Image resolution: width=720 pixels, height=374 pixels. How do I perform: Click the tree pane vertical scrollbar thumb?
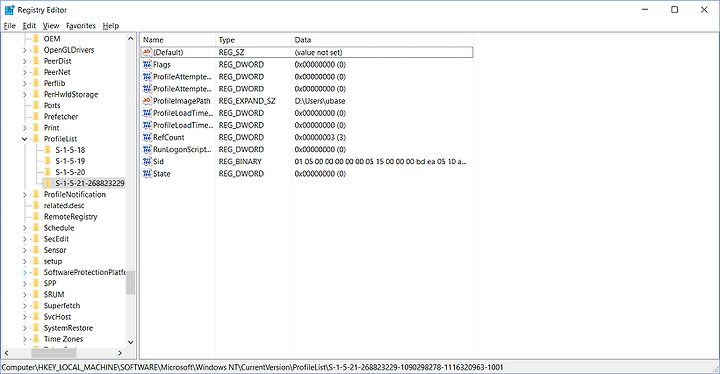tap(130, 283)
